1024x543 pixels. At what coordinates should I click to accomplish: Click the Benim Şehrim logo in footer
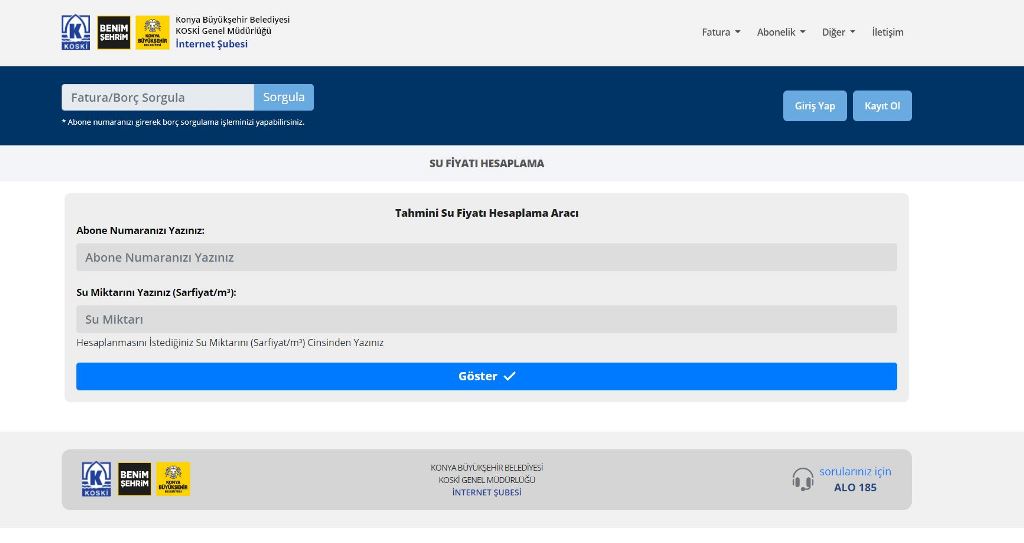click(134, 479)
